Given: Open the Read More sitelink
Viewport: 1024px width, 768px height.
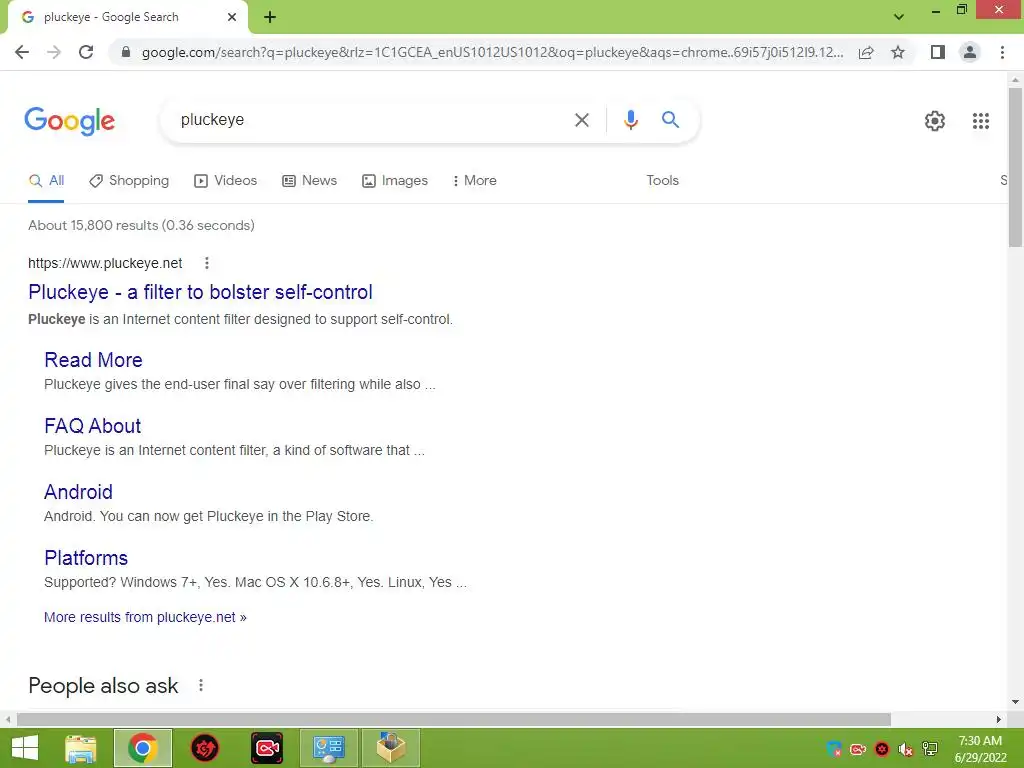Looking at the screenshot, I should pyautogui.click(x=93, y=360).
